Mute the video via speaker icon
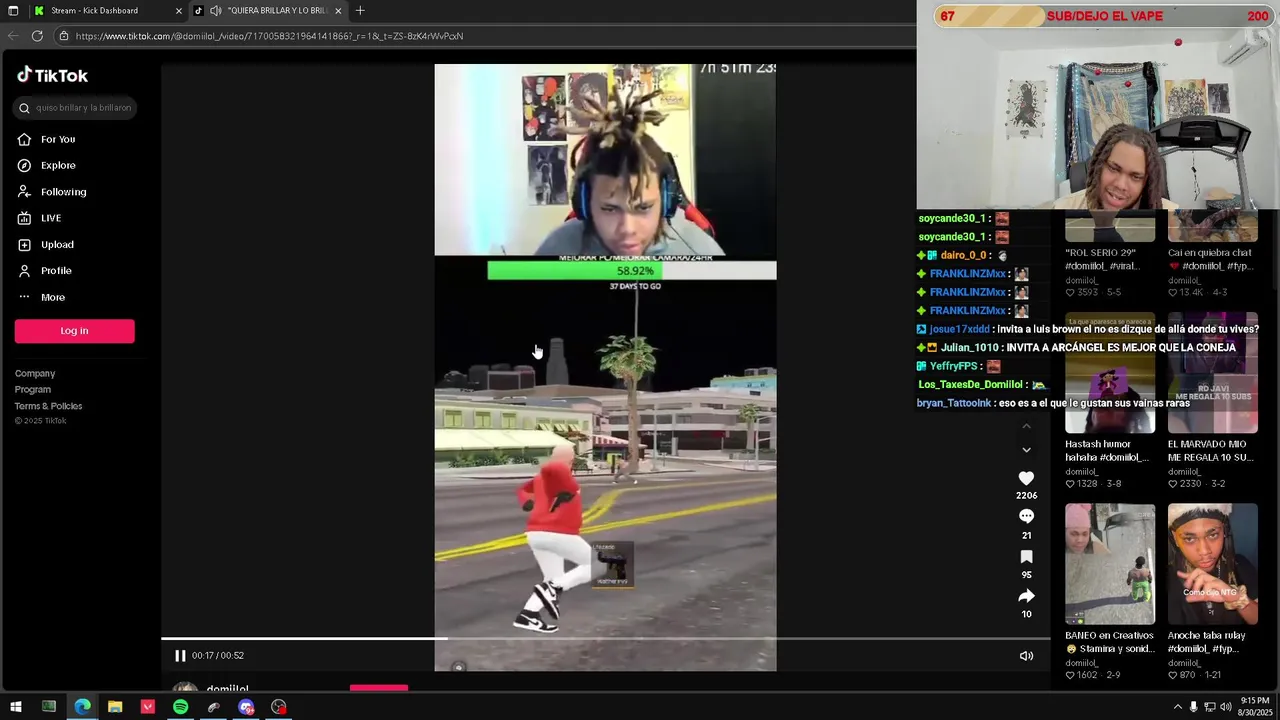 [x=1026, y=656]
